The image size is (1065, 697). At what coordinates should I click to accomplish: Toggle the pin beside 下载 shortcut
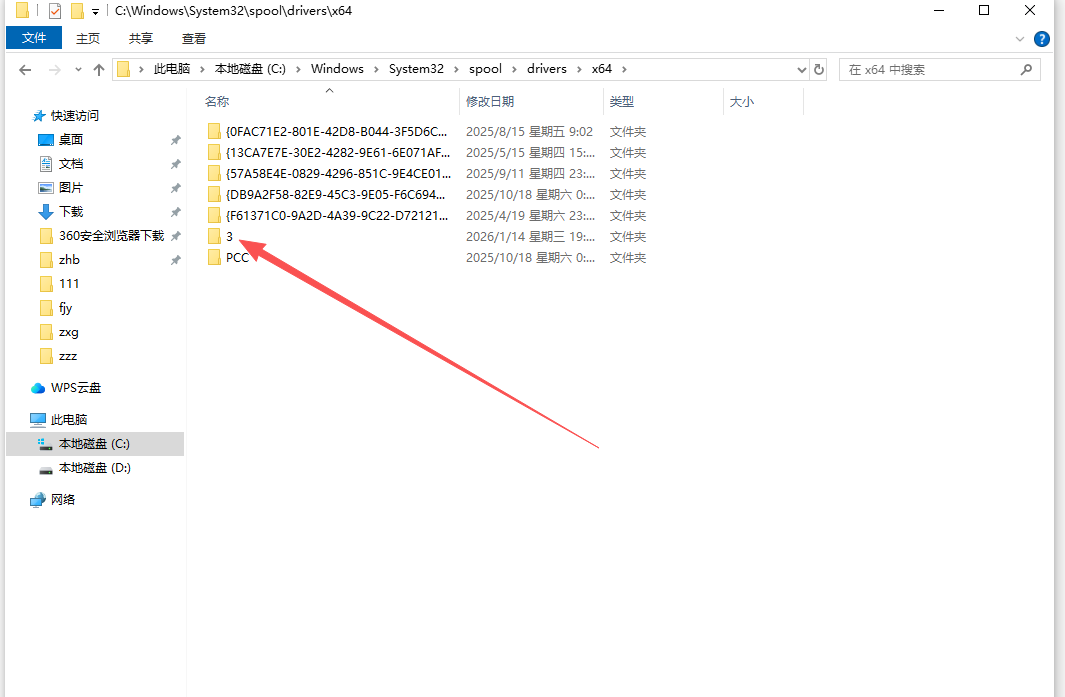tap(175, 211)
